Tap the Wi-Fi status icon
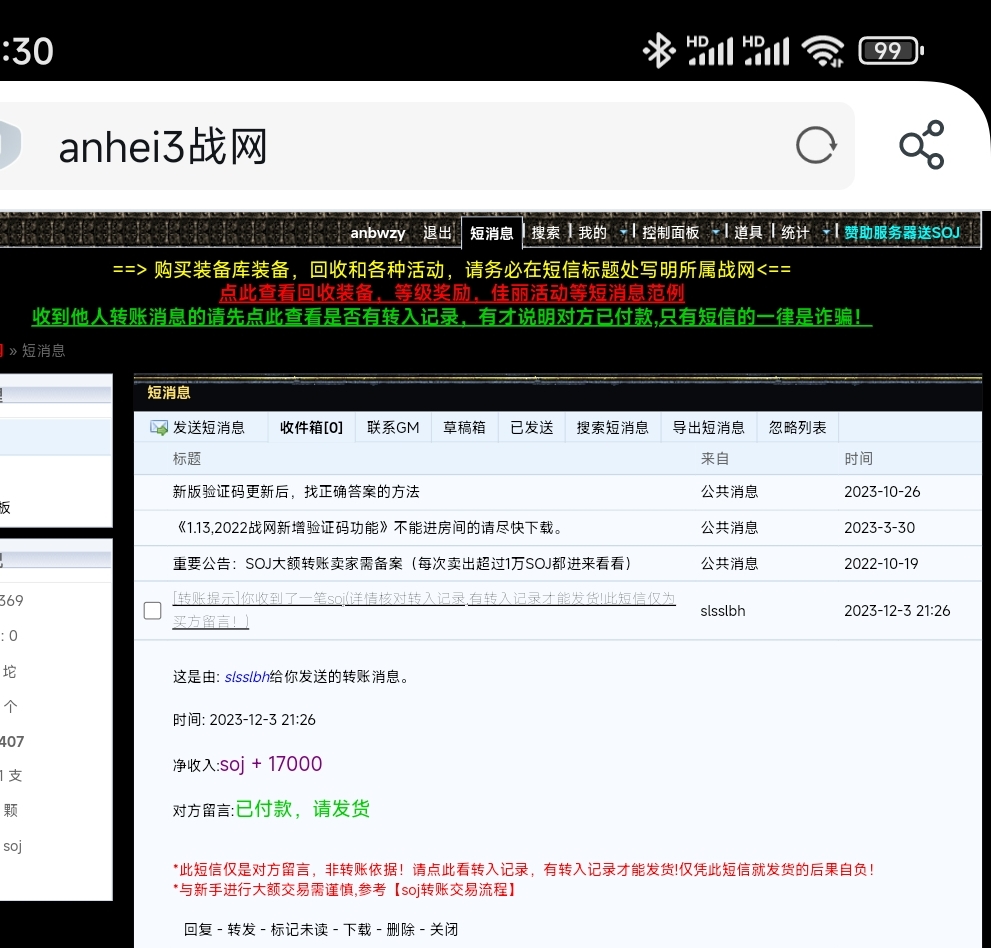Screen dimensions: 991x948 [822, 50]
